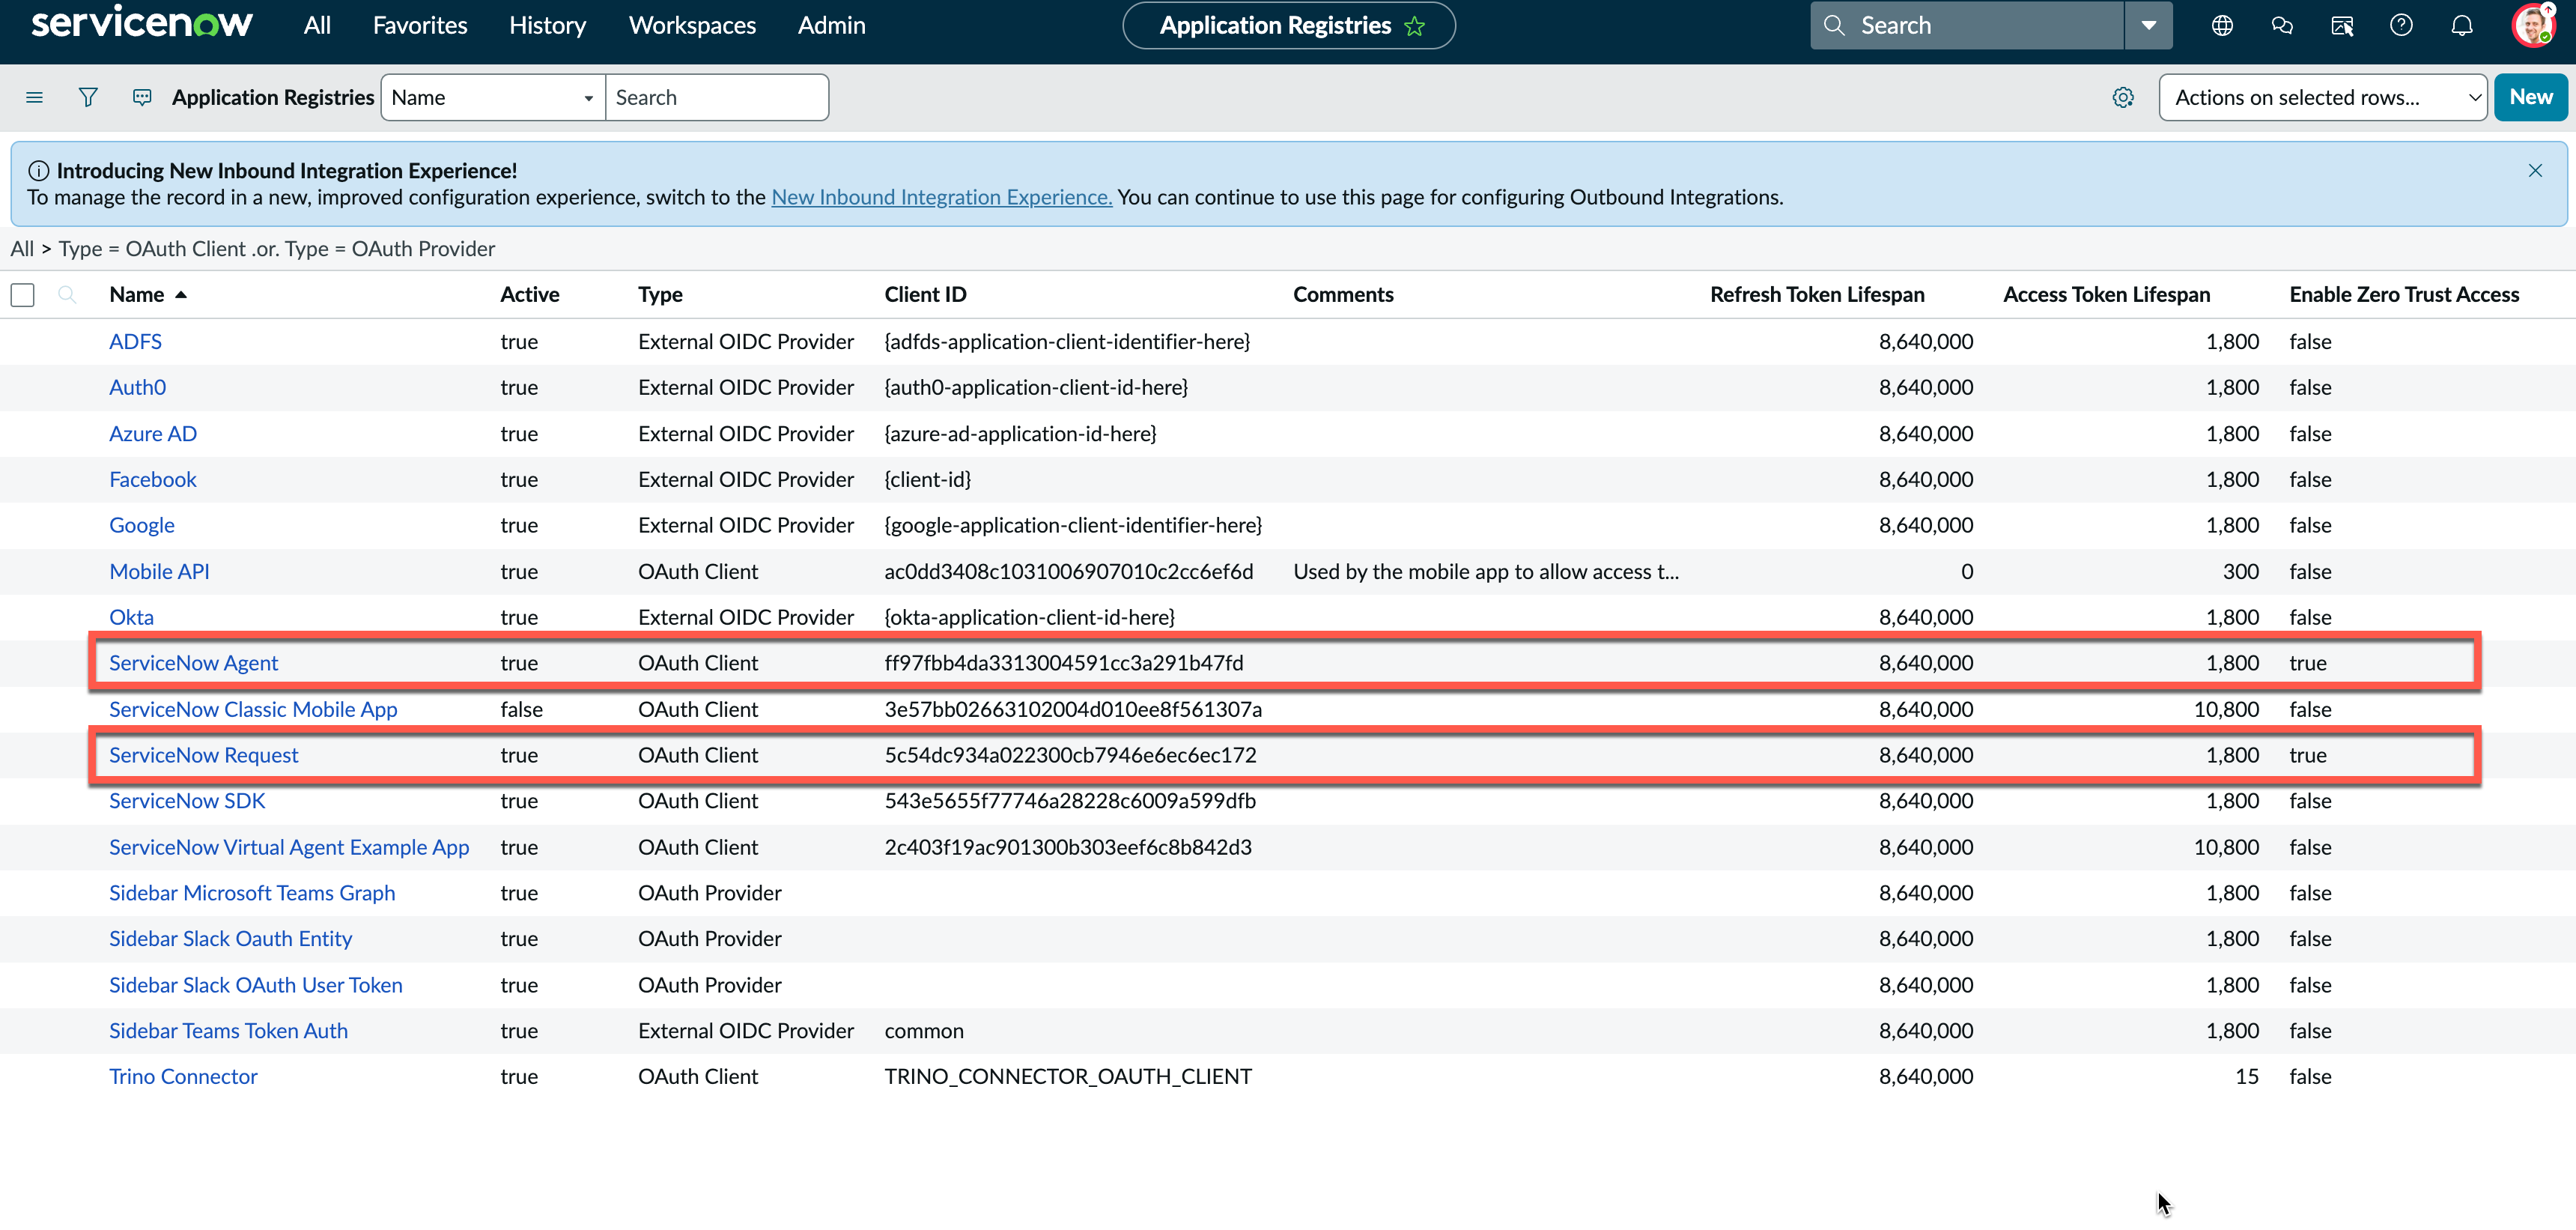The height and width of the screenshot is (1230, 2576).
Task: Sort by Access Token Lifespan column header
Action: (2106, 294)
